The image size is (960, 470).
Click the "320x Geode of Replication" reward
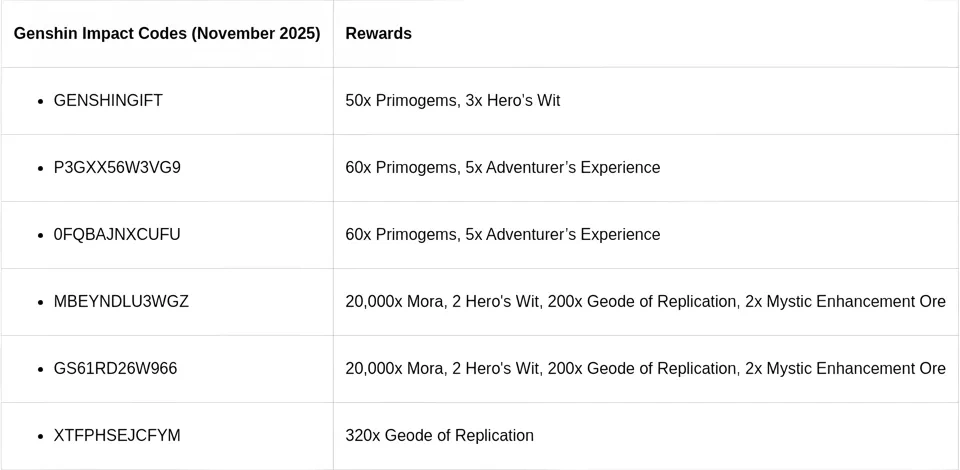[x=439, y=436]
